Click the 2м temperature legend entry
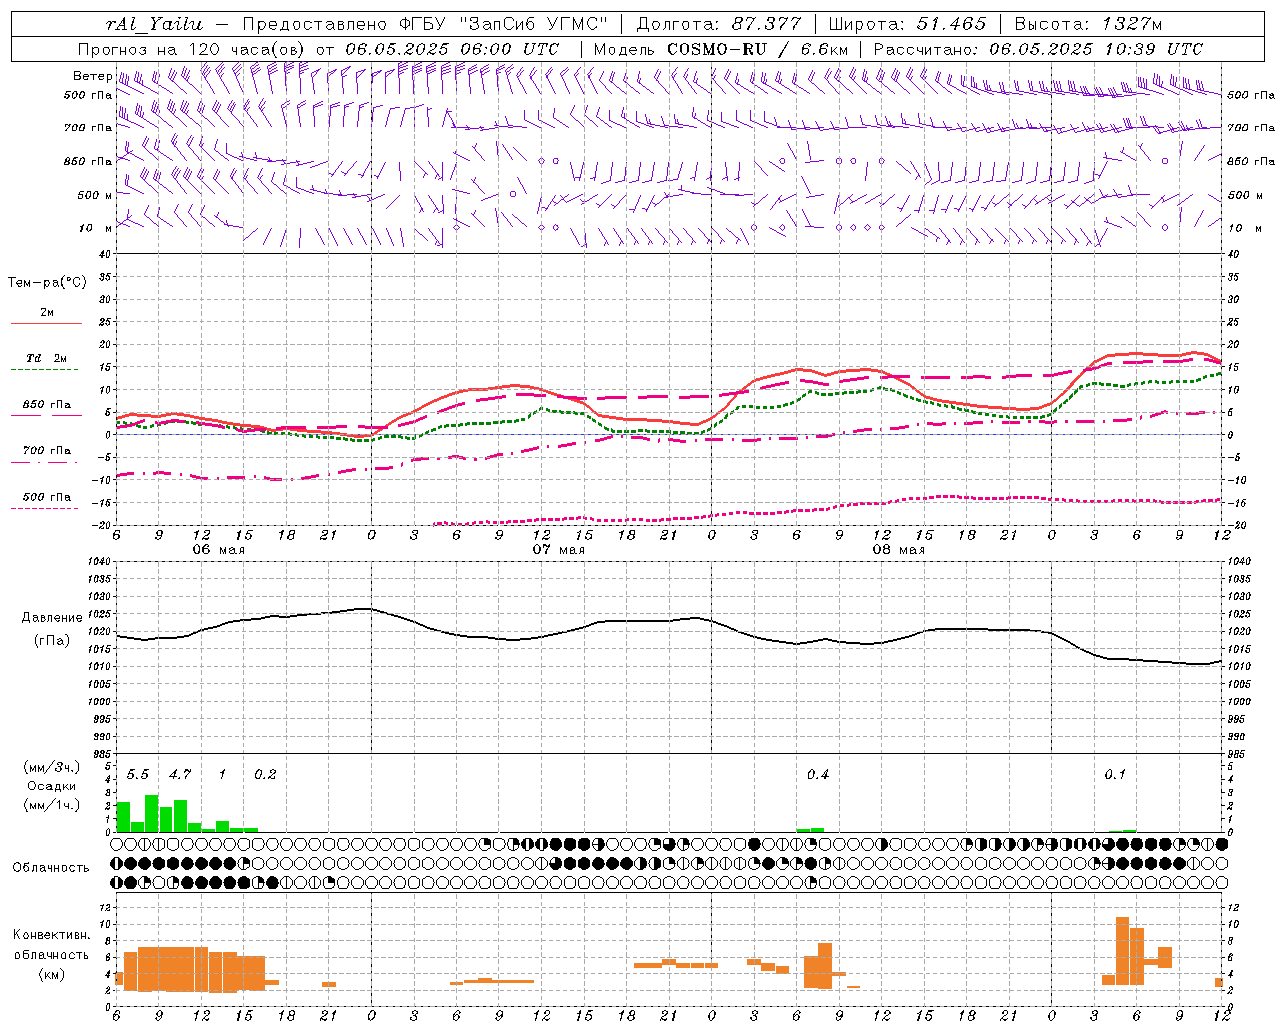The width and height of the screenshot is (1280, 1024). (x=47, y=313)
